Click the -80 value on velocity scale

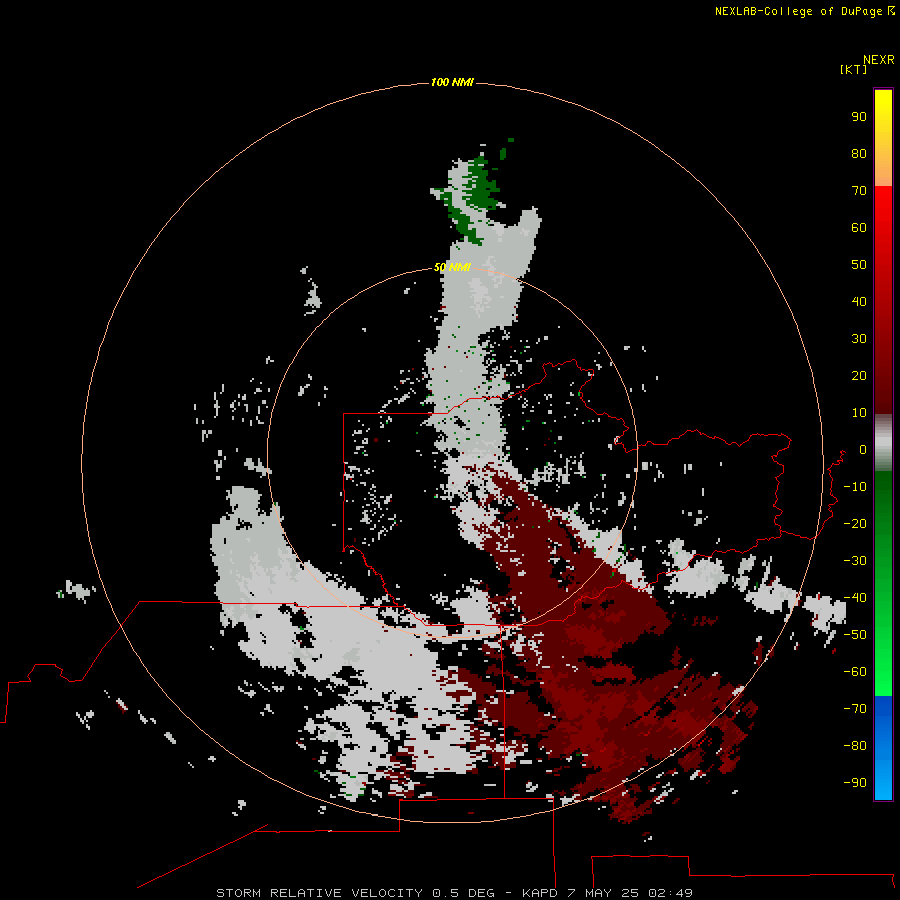point(855,746)
